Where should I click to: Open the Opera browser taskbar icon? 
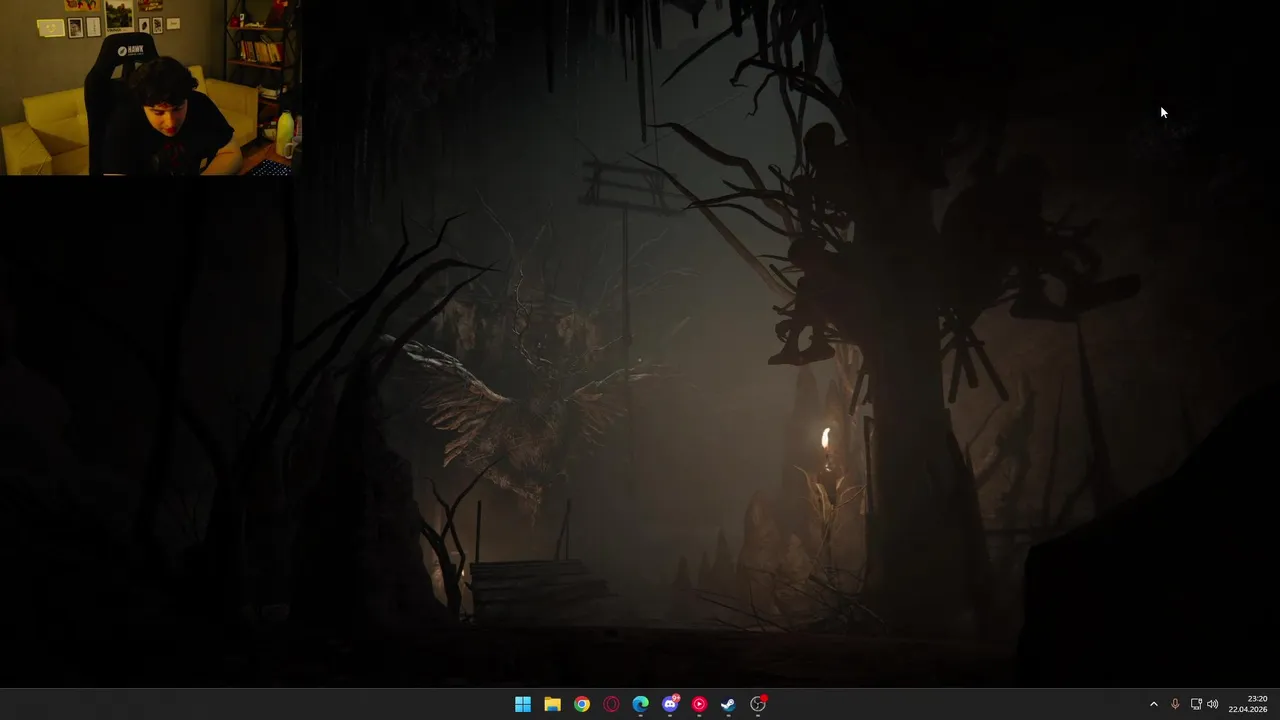(x=611, y=704)
